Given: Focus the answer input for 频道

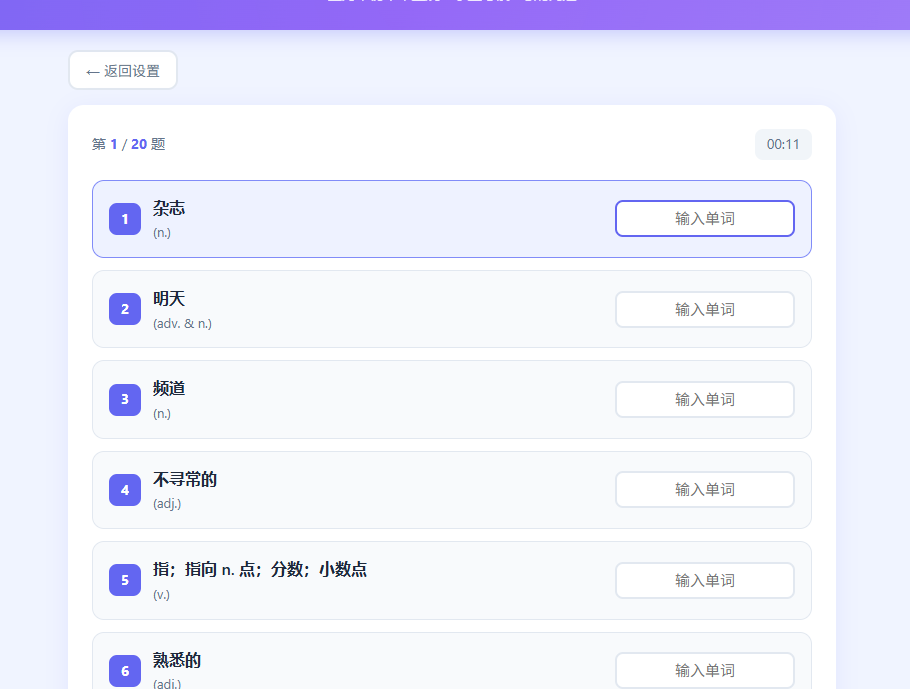Looking at the screenshot, I should [704, 399].
